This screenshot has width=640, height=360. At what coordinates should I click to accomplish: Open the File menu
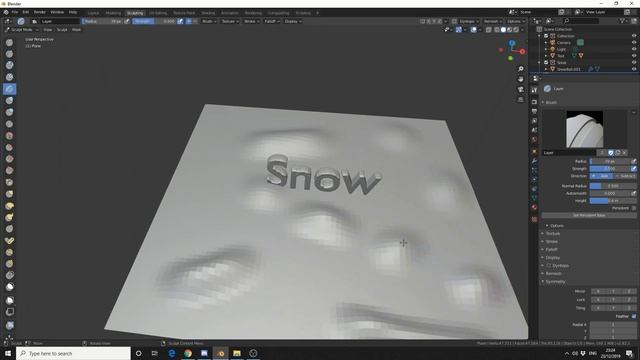point(15,12)
